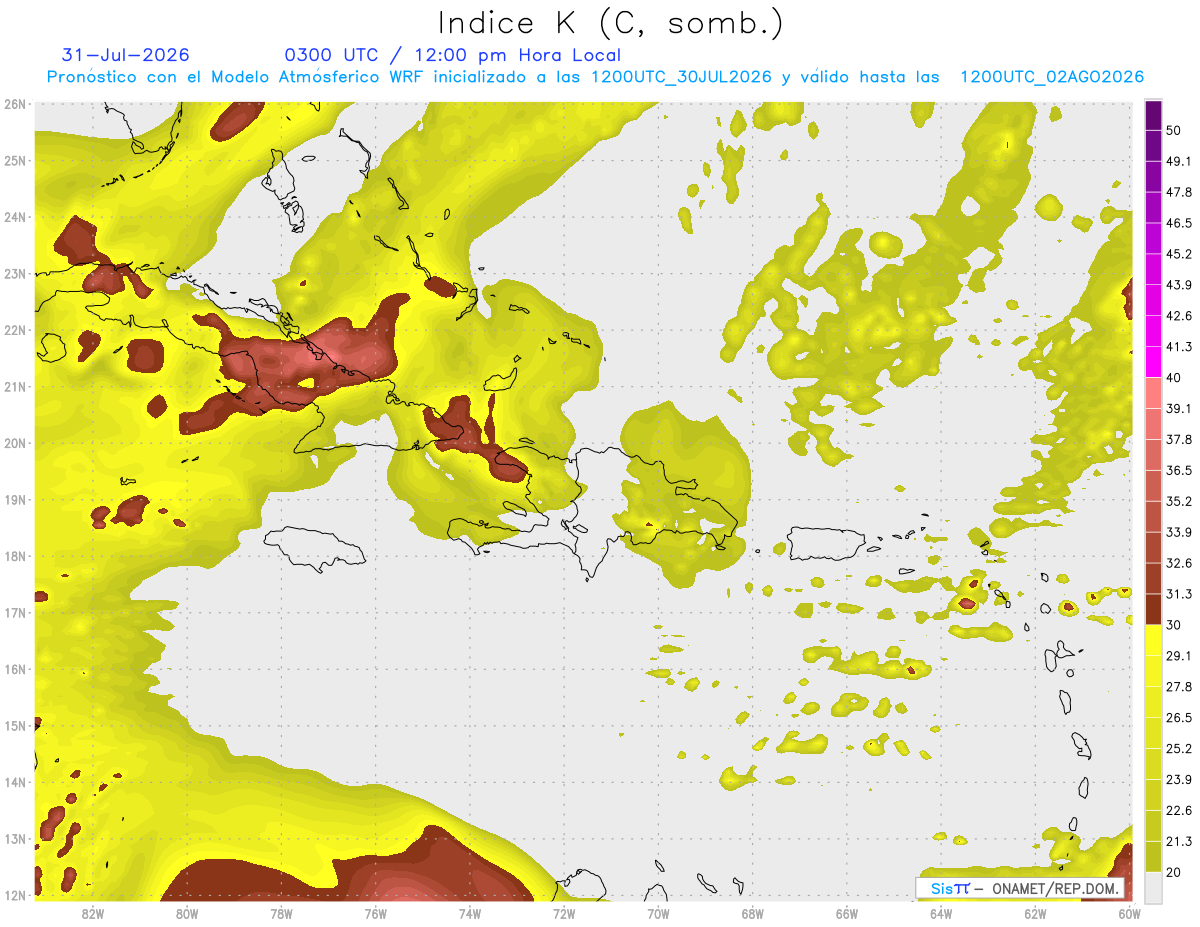Click legend value "25.2"
Image resolution: width=1200 pixels, height=927 pixels.
click(1179, 749)
